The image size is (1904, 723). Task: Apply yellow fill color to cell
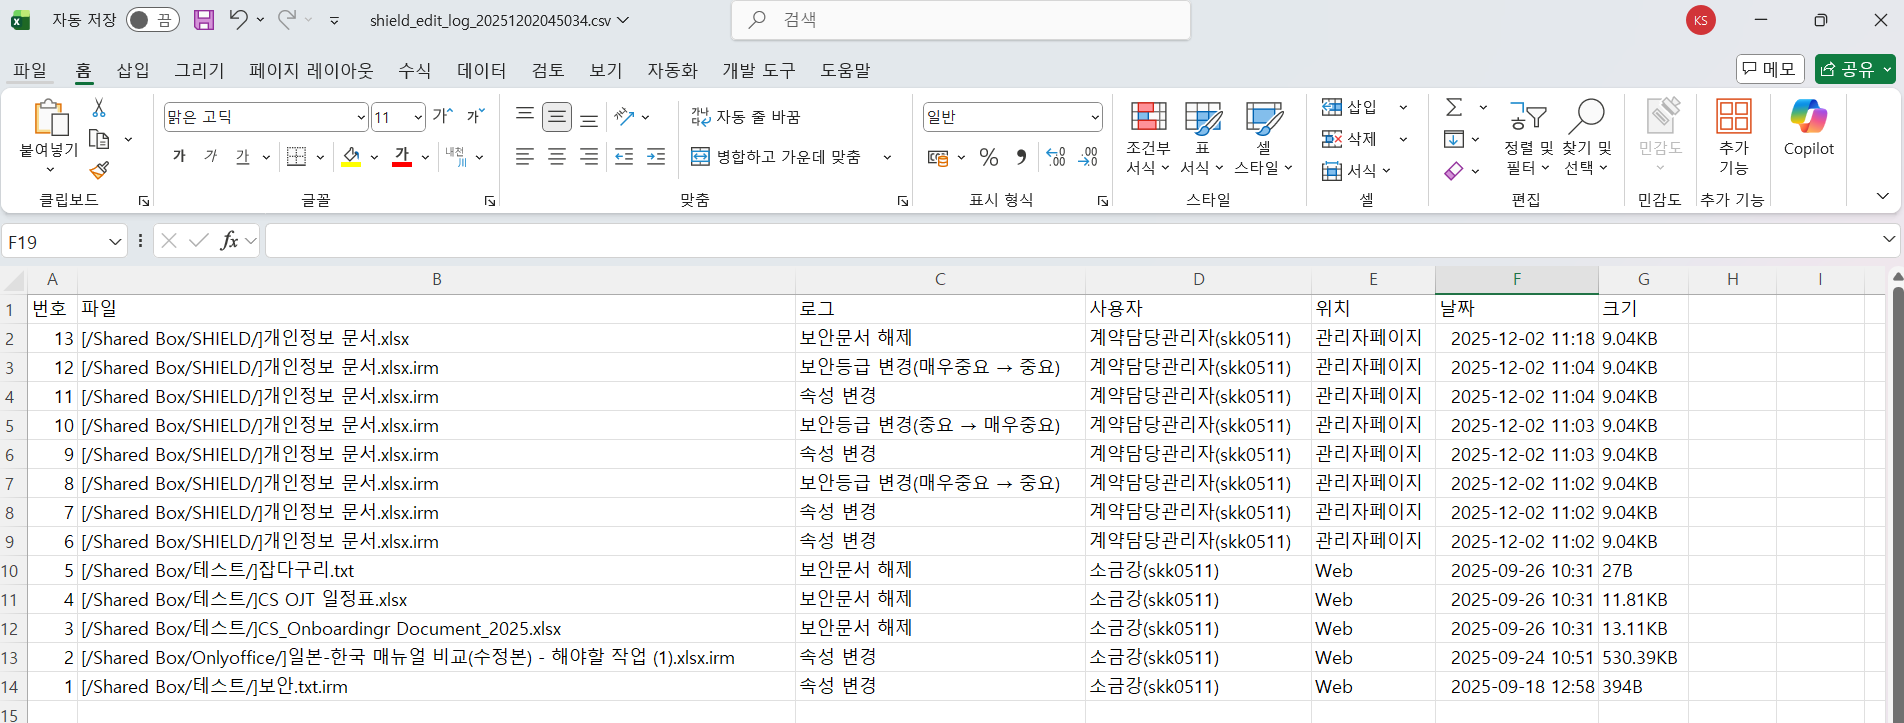[x=351, y=157]
